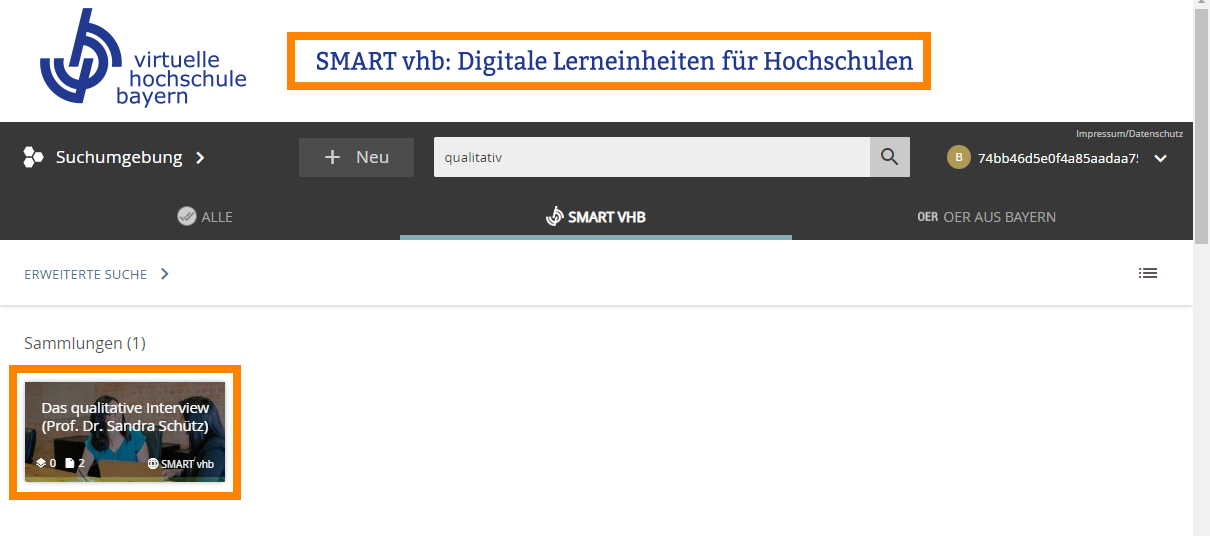
Task: Click the magnifier search button
Action: coord(890,157)
